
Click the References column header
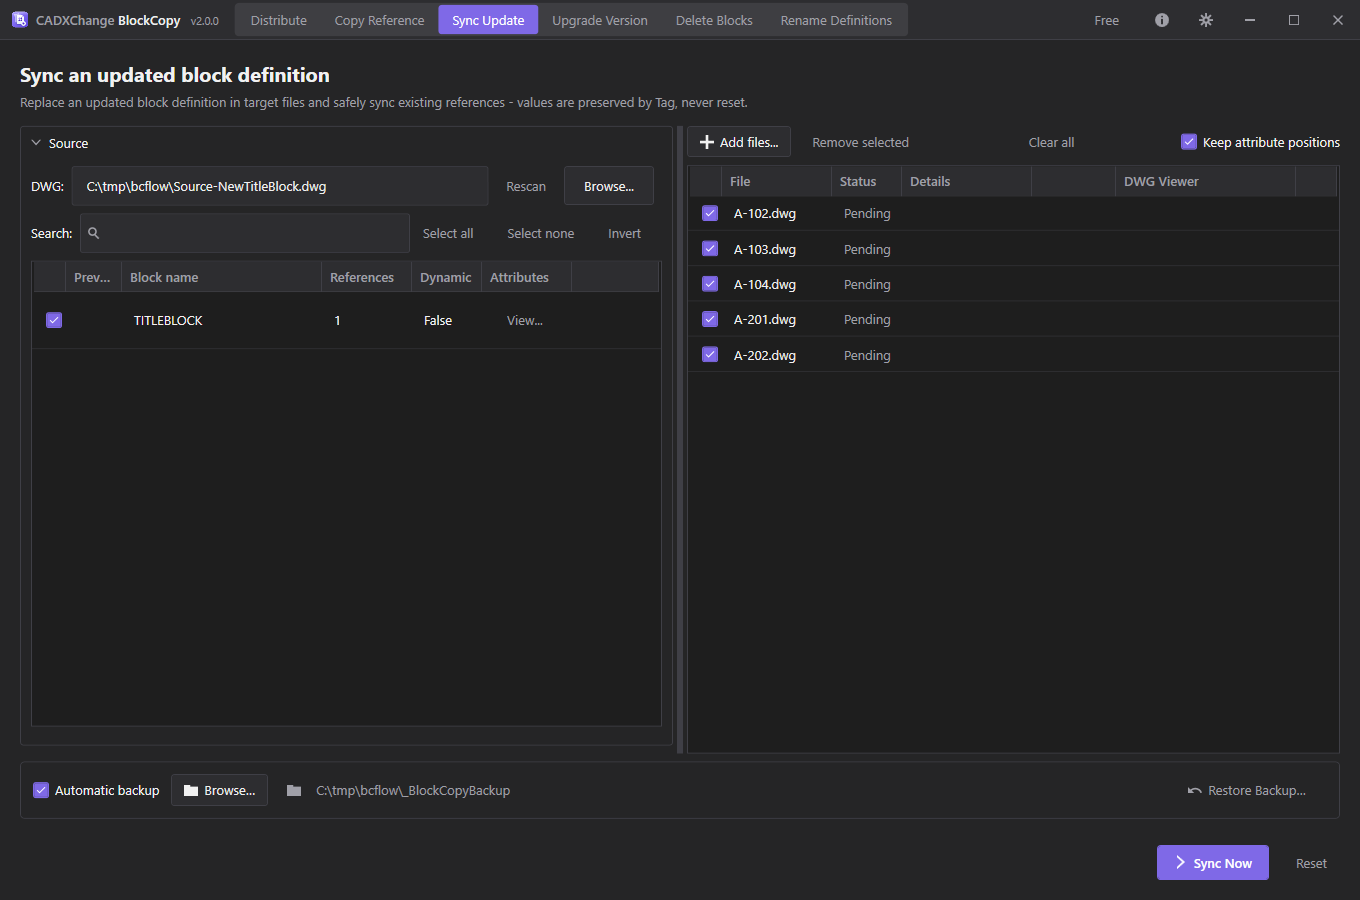click(366, 277)
